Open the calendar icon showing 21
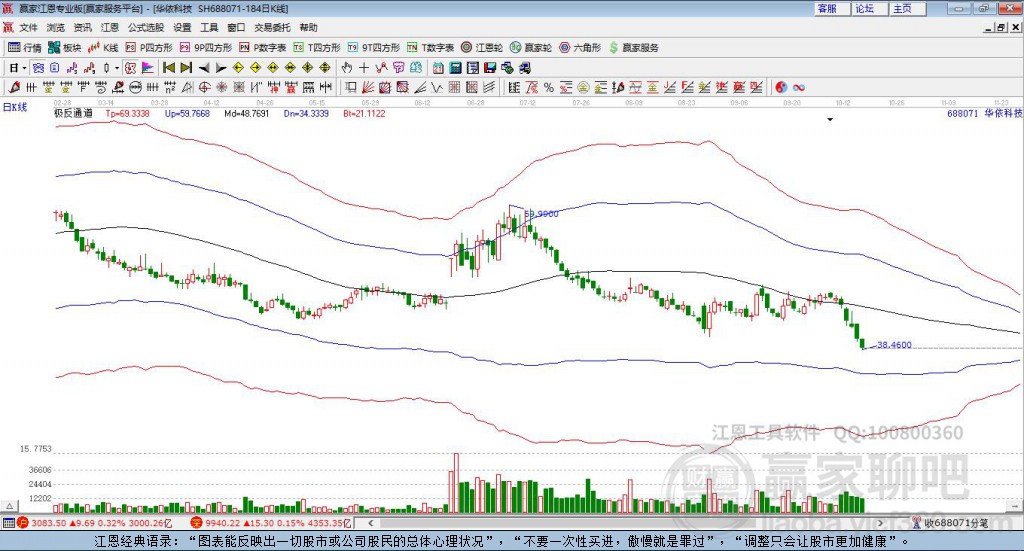The width and height of the screenshot is (1024, 551). click(438, 68)
